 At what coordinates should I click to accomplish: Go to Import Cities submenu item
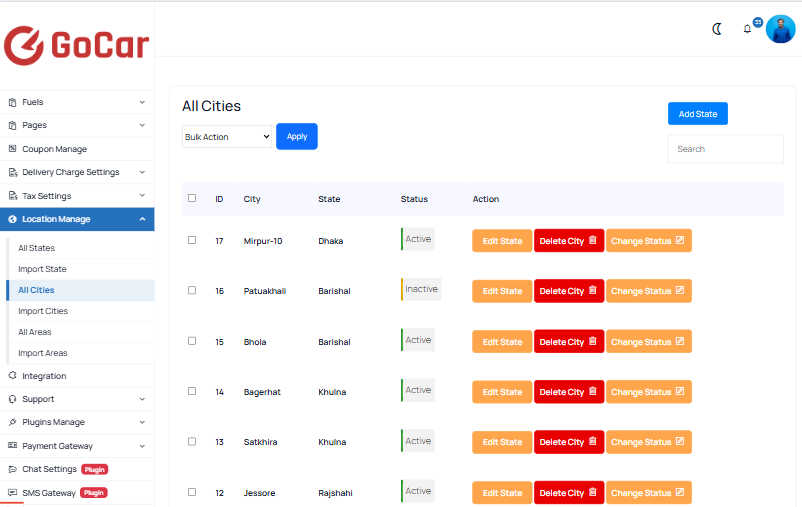[x=43, y=311]
